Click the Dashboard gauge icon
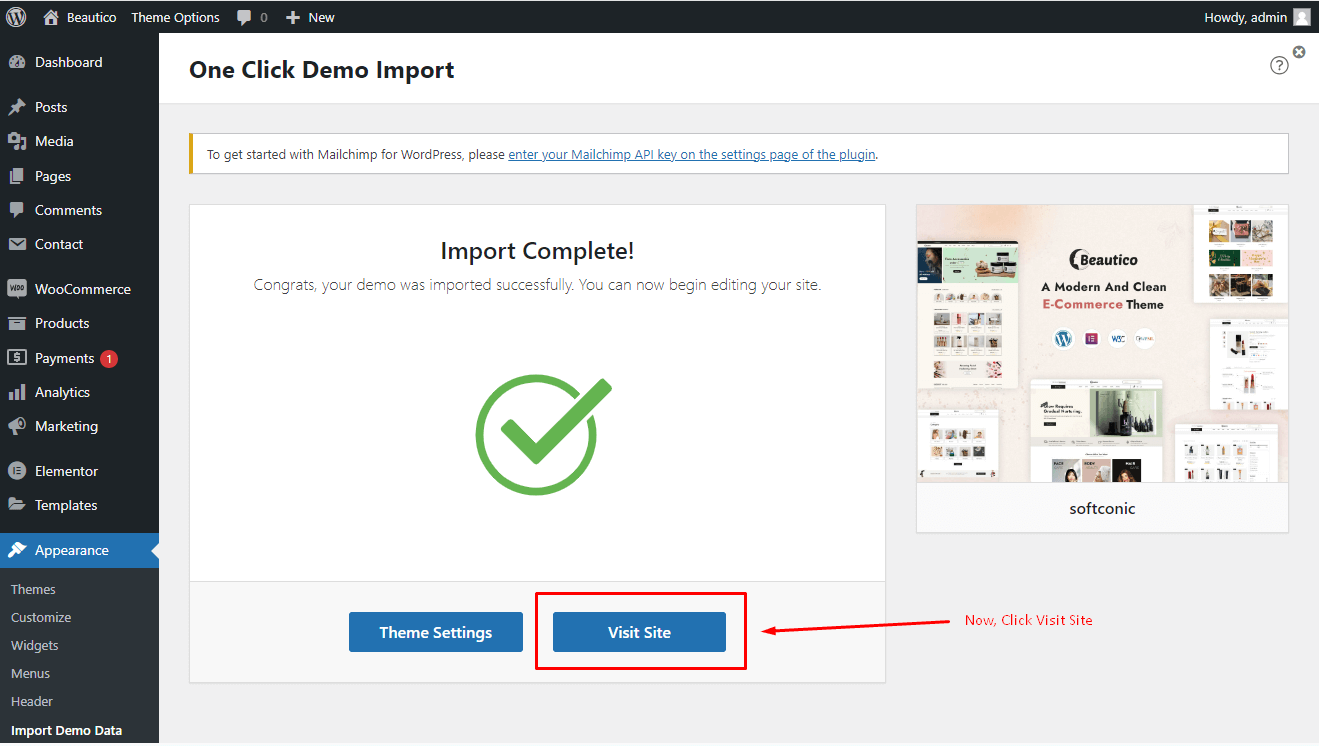 point(17,62)
